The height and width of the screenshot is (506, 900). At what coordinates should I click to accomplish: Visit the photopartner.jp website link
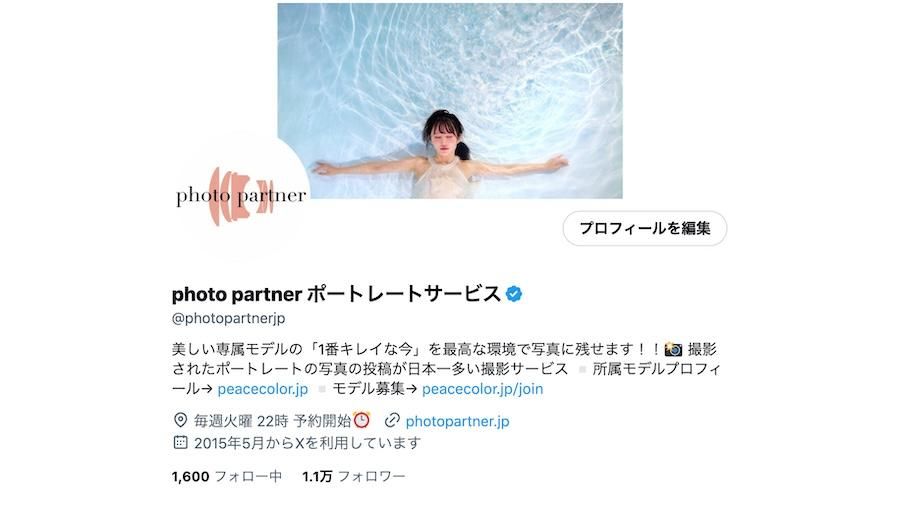coord(457,421)
